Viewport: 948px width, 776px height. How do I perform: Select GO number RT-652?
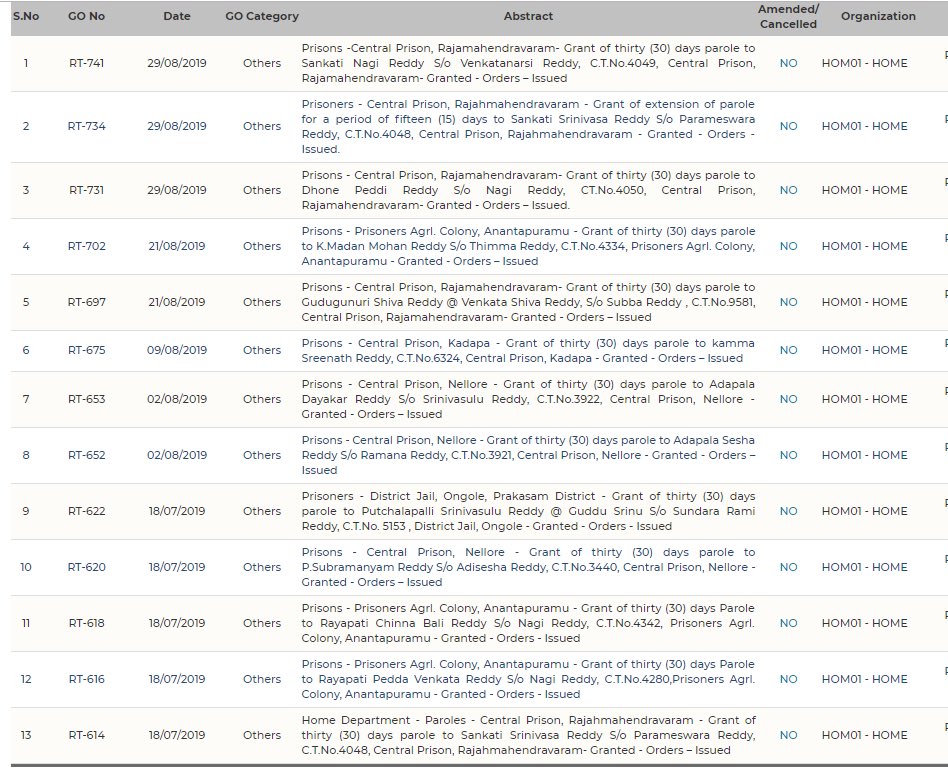coord(86,456)
